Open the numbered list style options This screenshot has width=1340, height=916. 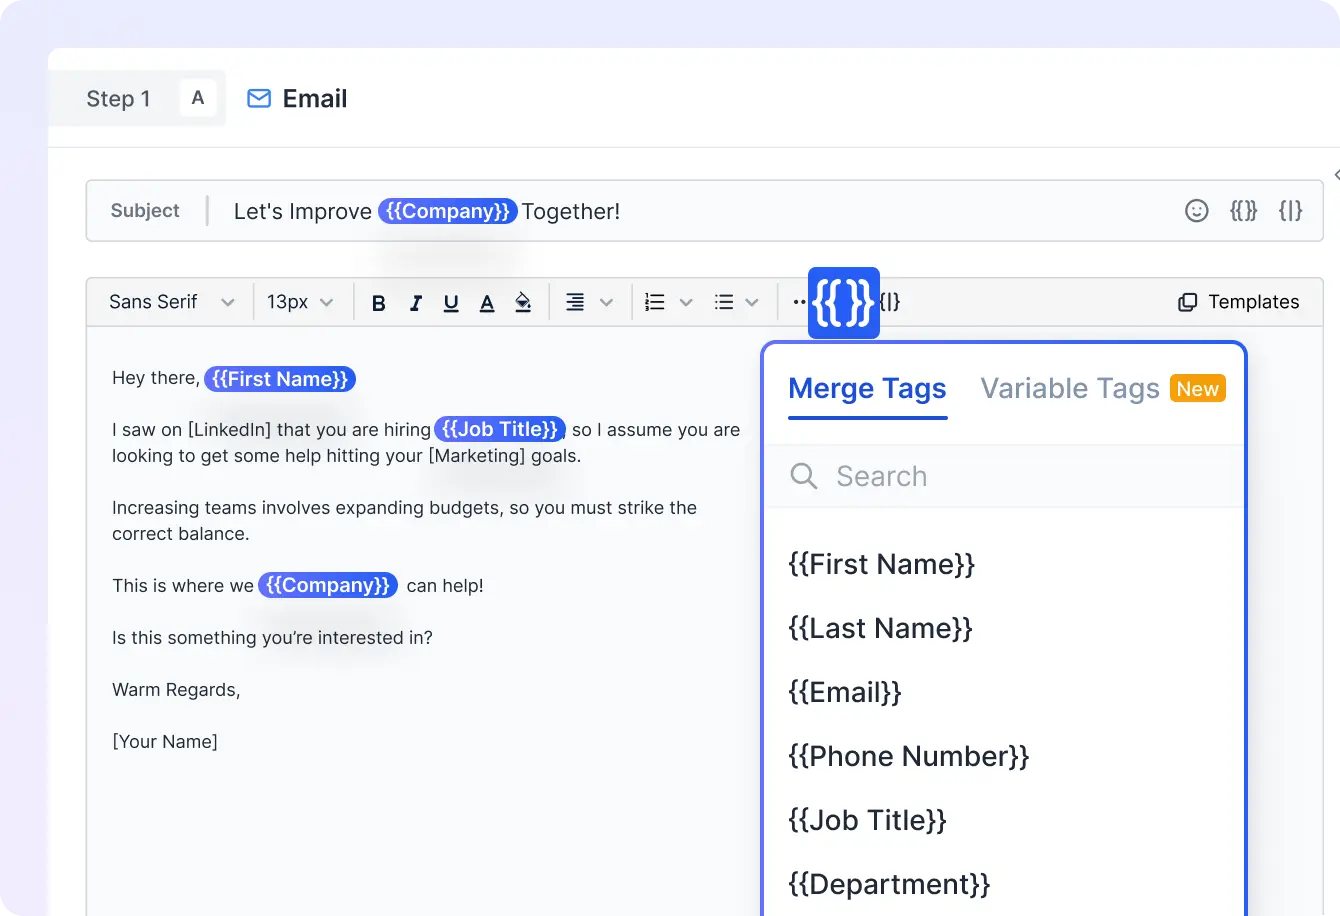point(666,301)
